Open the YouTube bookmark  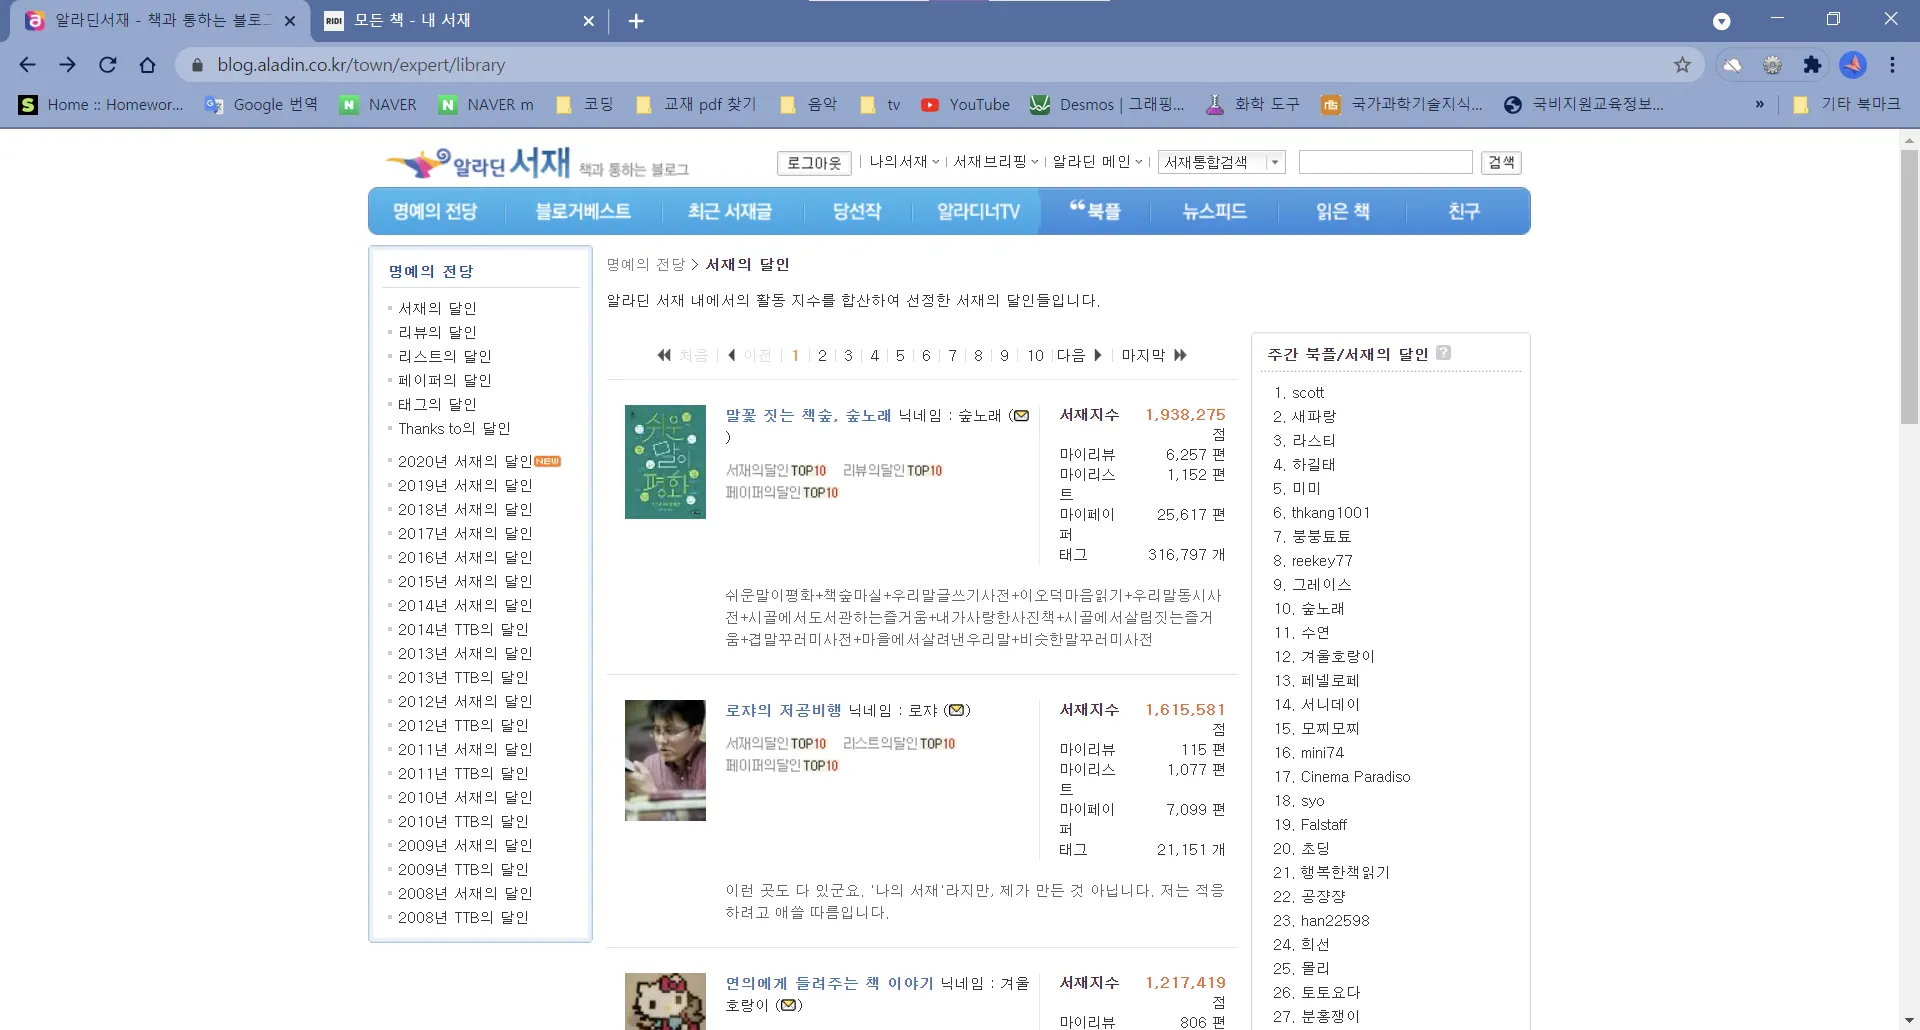coord(965,104)
